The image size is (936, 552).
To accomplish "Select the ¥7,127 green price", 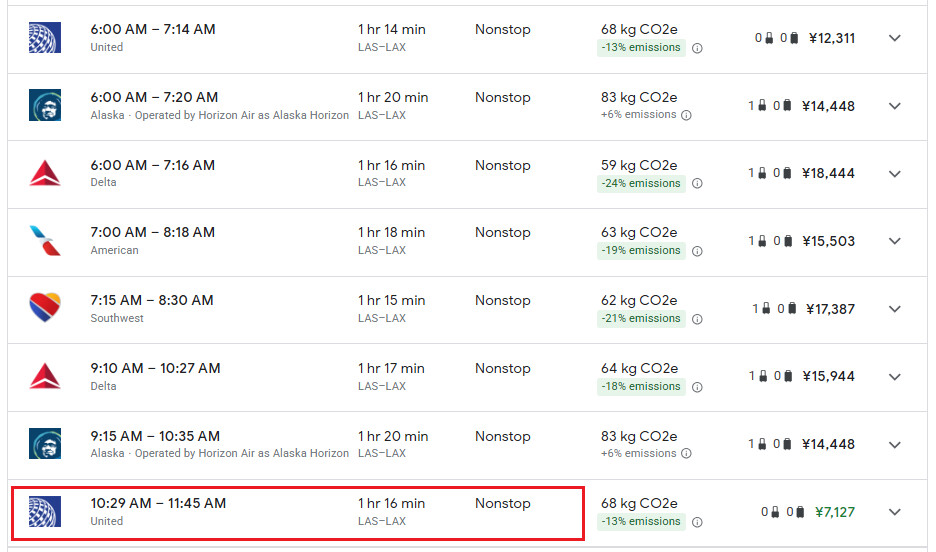I will coord(834,512).
